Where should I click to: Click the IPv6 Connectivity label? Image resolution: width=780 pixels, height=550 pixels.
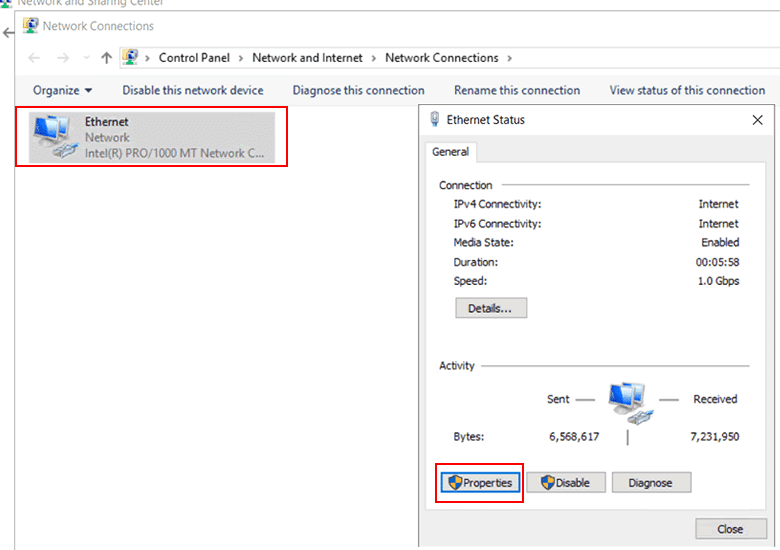(497, 223)
